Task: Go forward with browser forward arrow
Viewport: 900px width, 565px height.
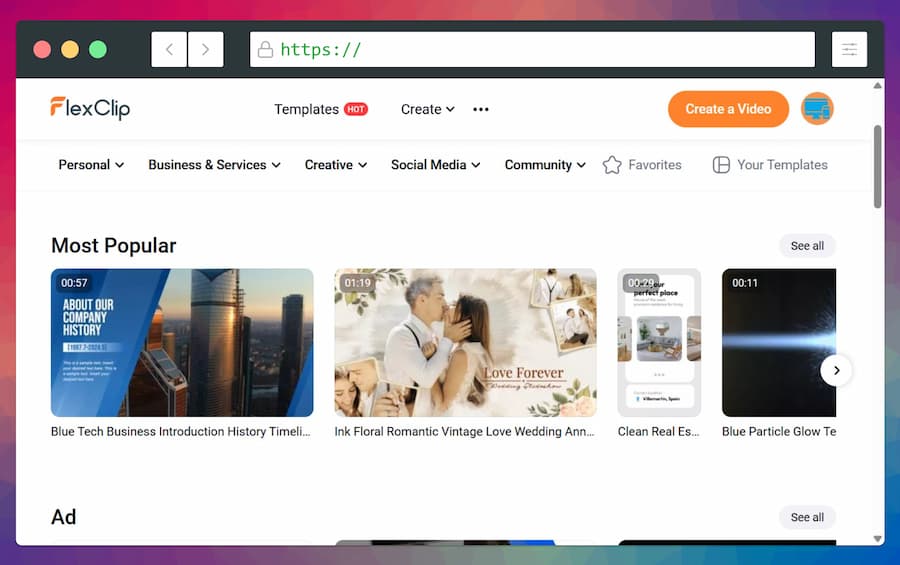Action: point(205,49)
